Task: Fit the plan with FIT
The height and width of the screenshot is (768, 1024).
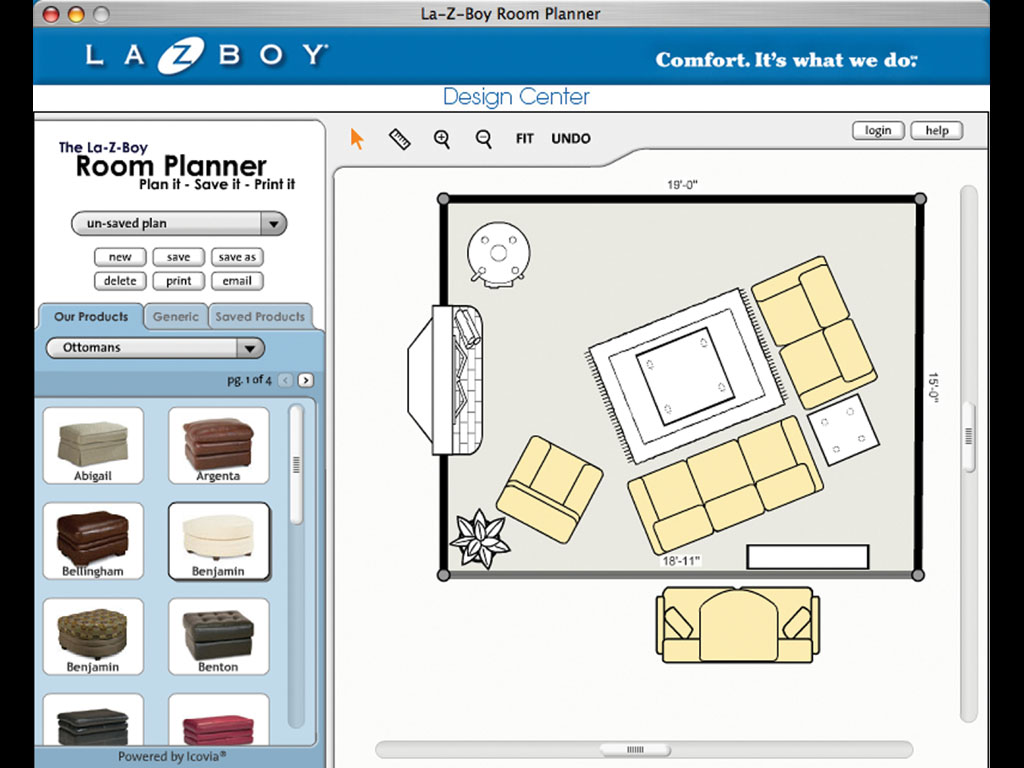Action: pos(524,138)
